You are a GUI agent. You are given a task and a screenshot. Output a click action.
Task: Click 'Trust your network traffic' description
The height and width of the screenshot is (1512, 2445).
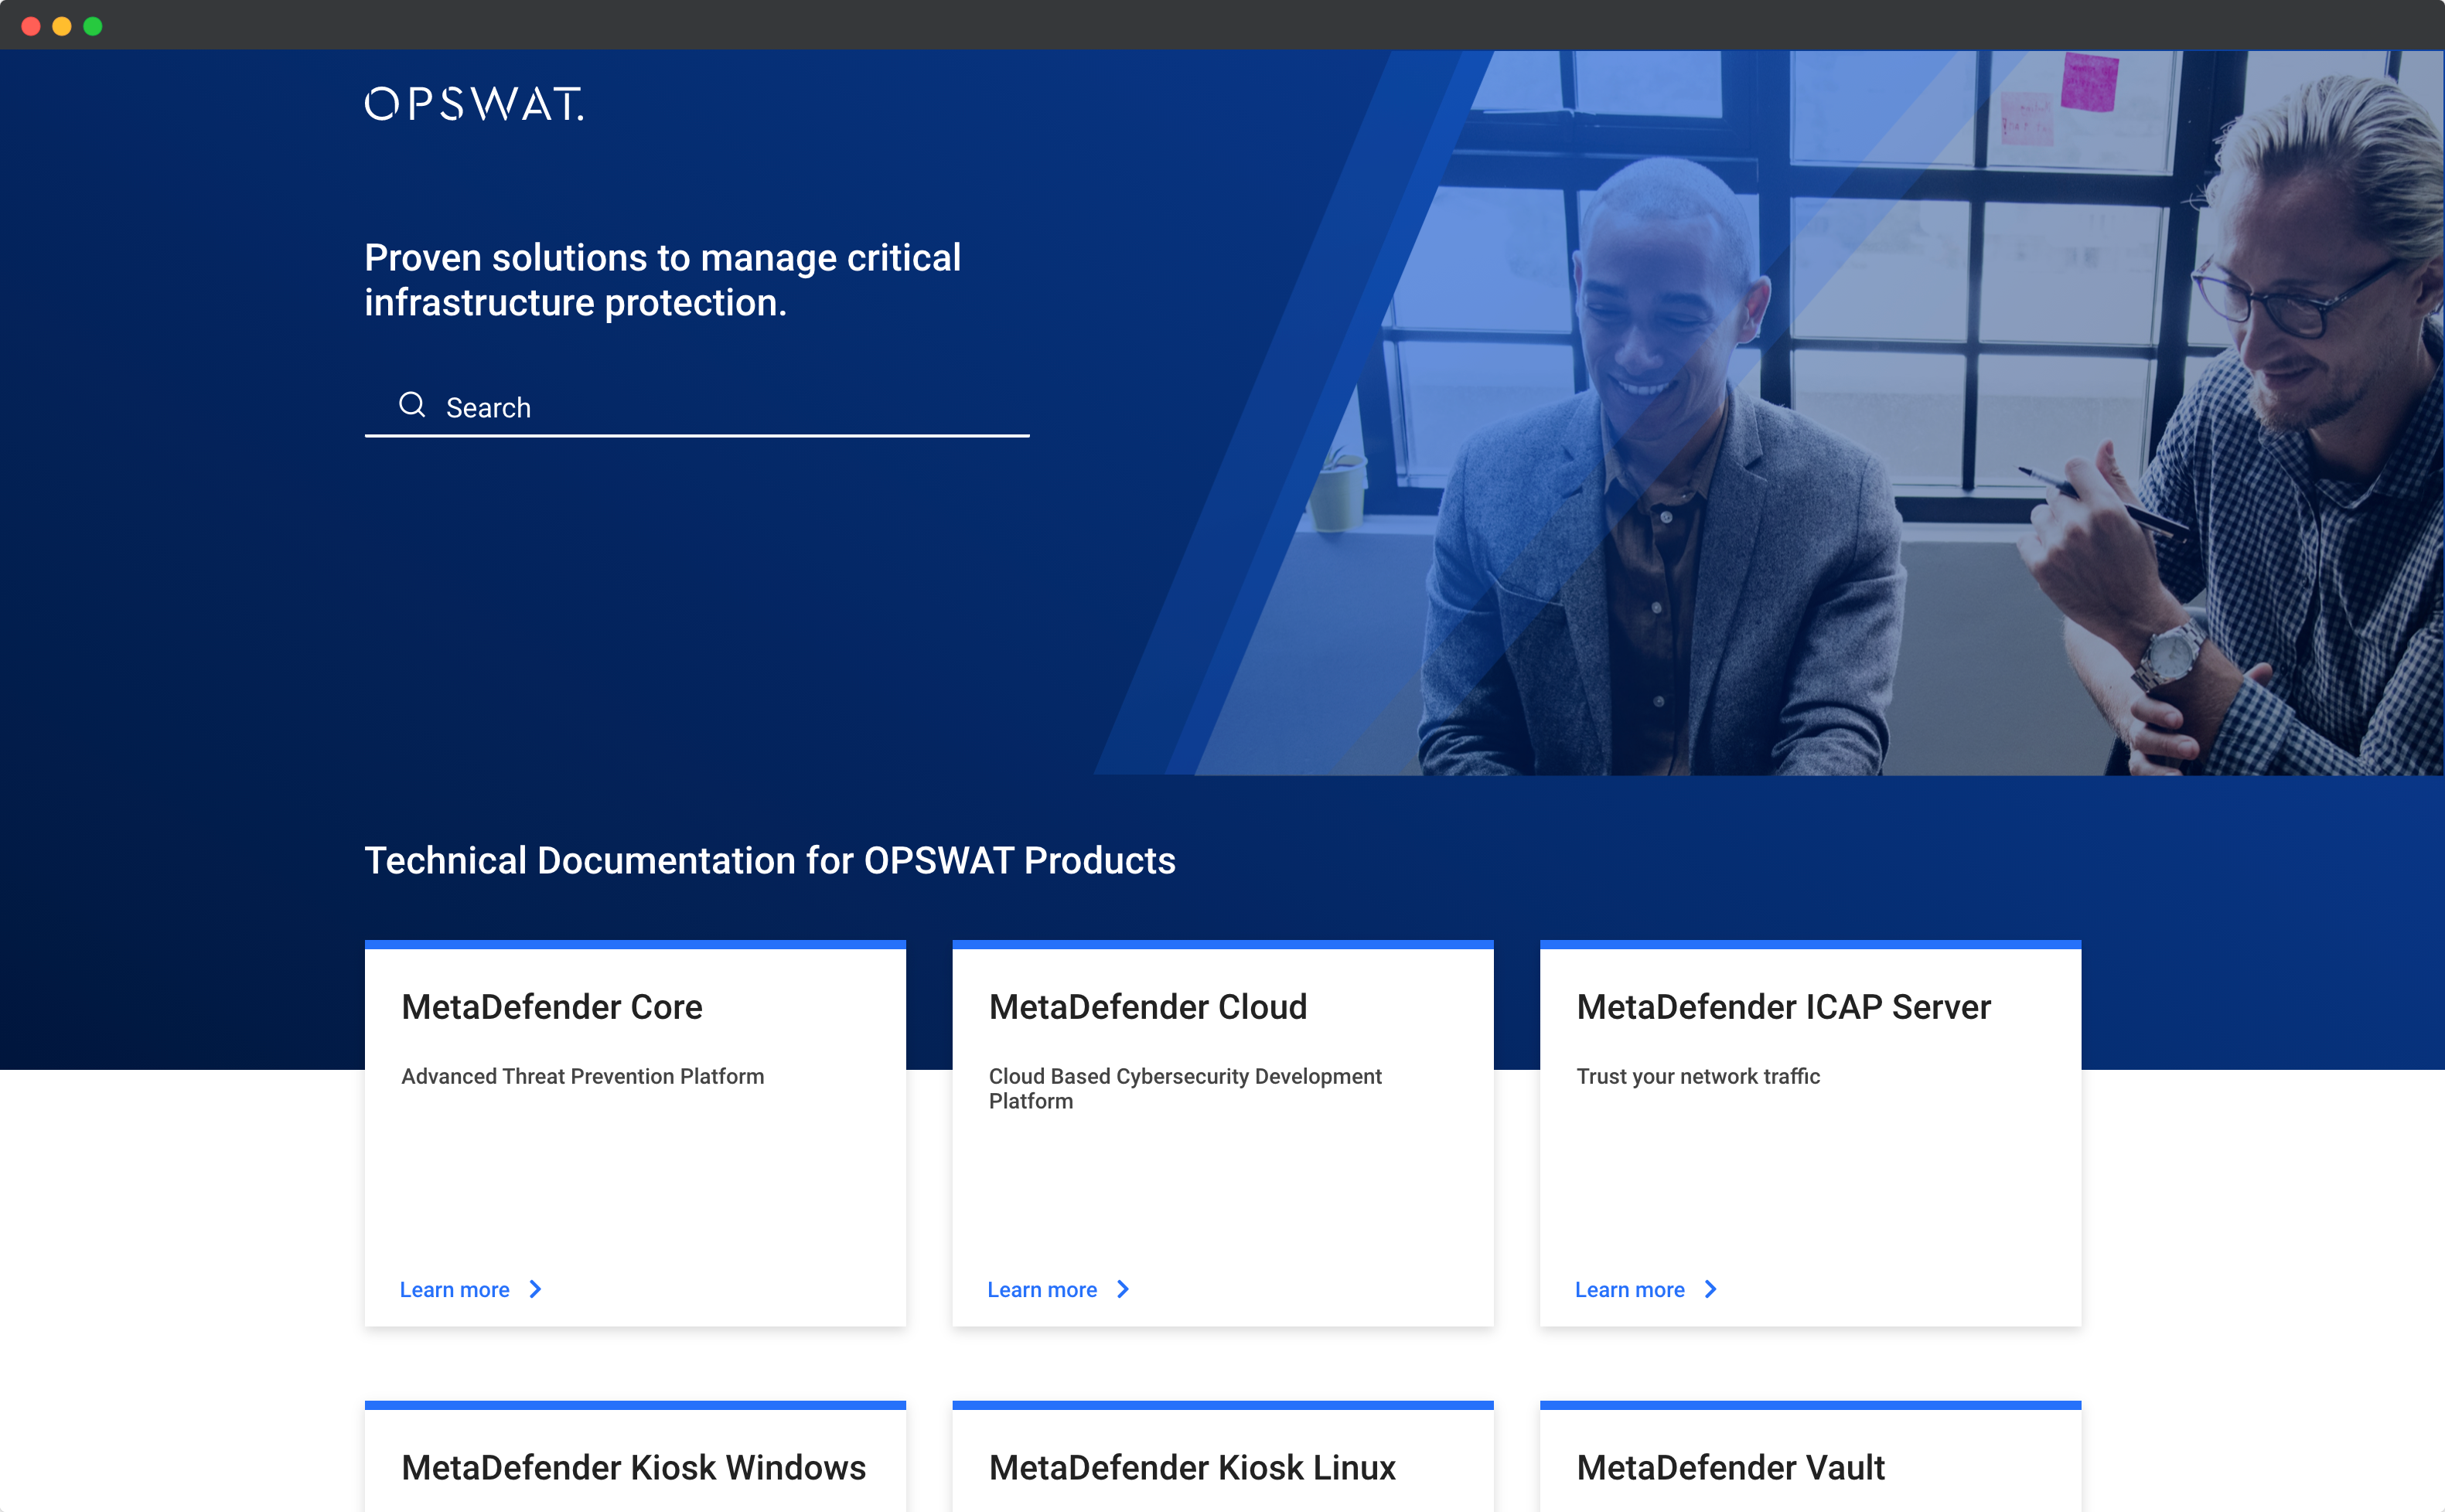coord(1698,1077)
